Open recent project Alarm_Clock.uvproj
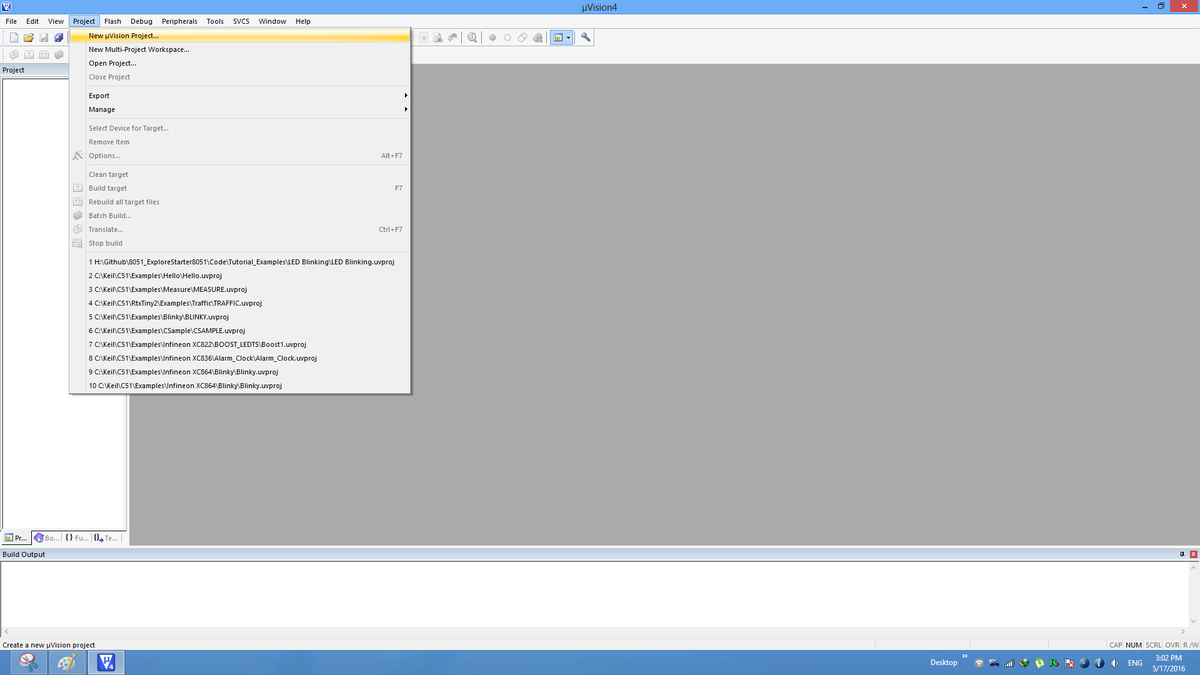Screen dimensions: 1200x675 coord(240,358)
